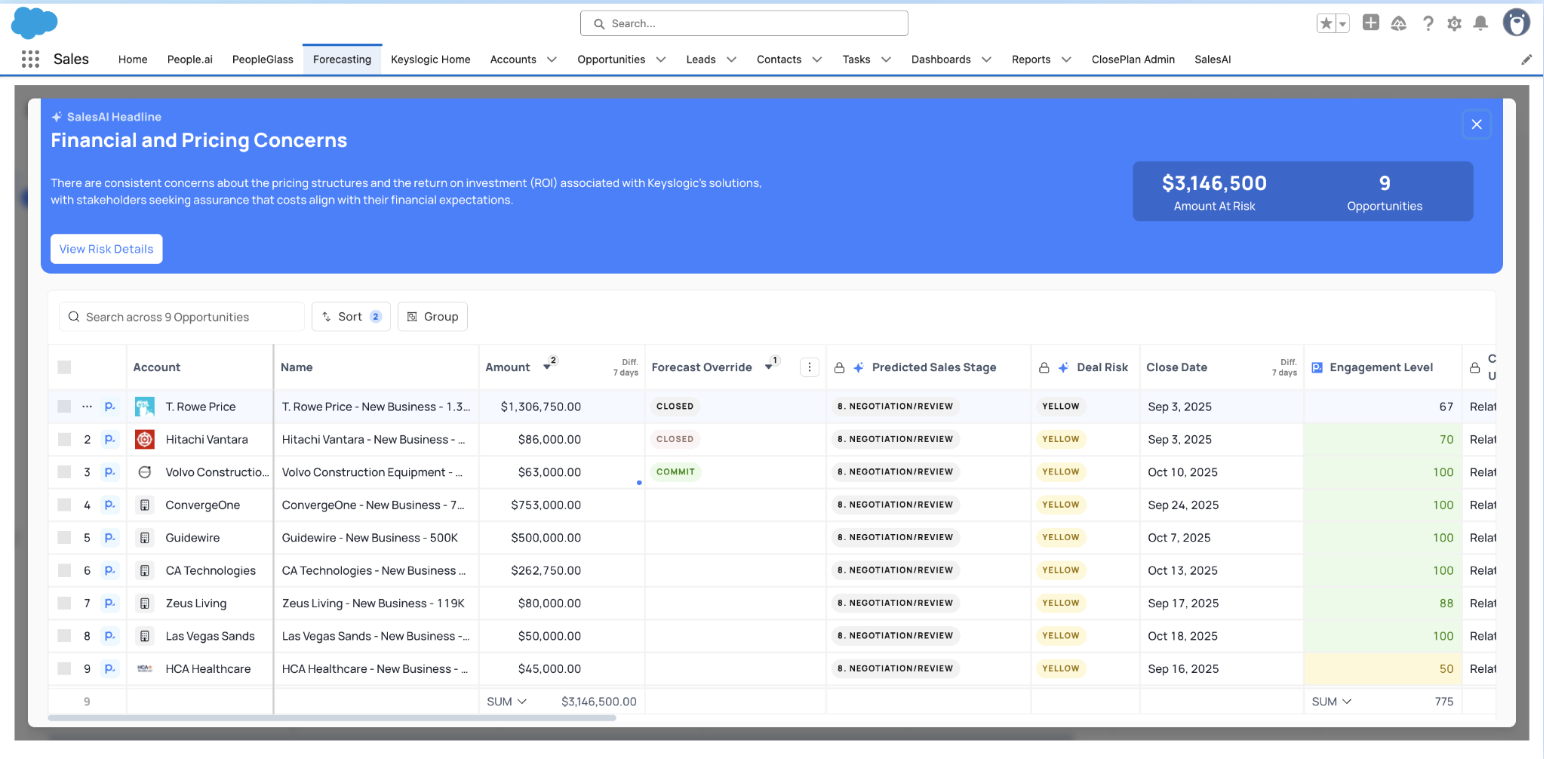Open the SalesAI tab

tap(1213, 59)
